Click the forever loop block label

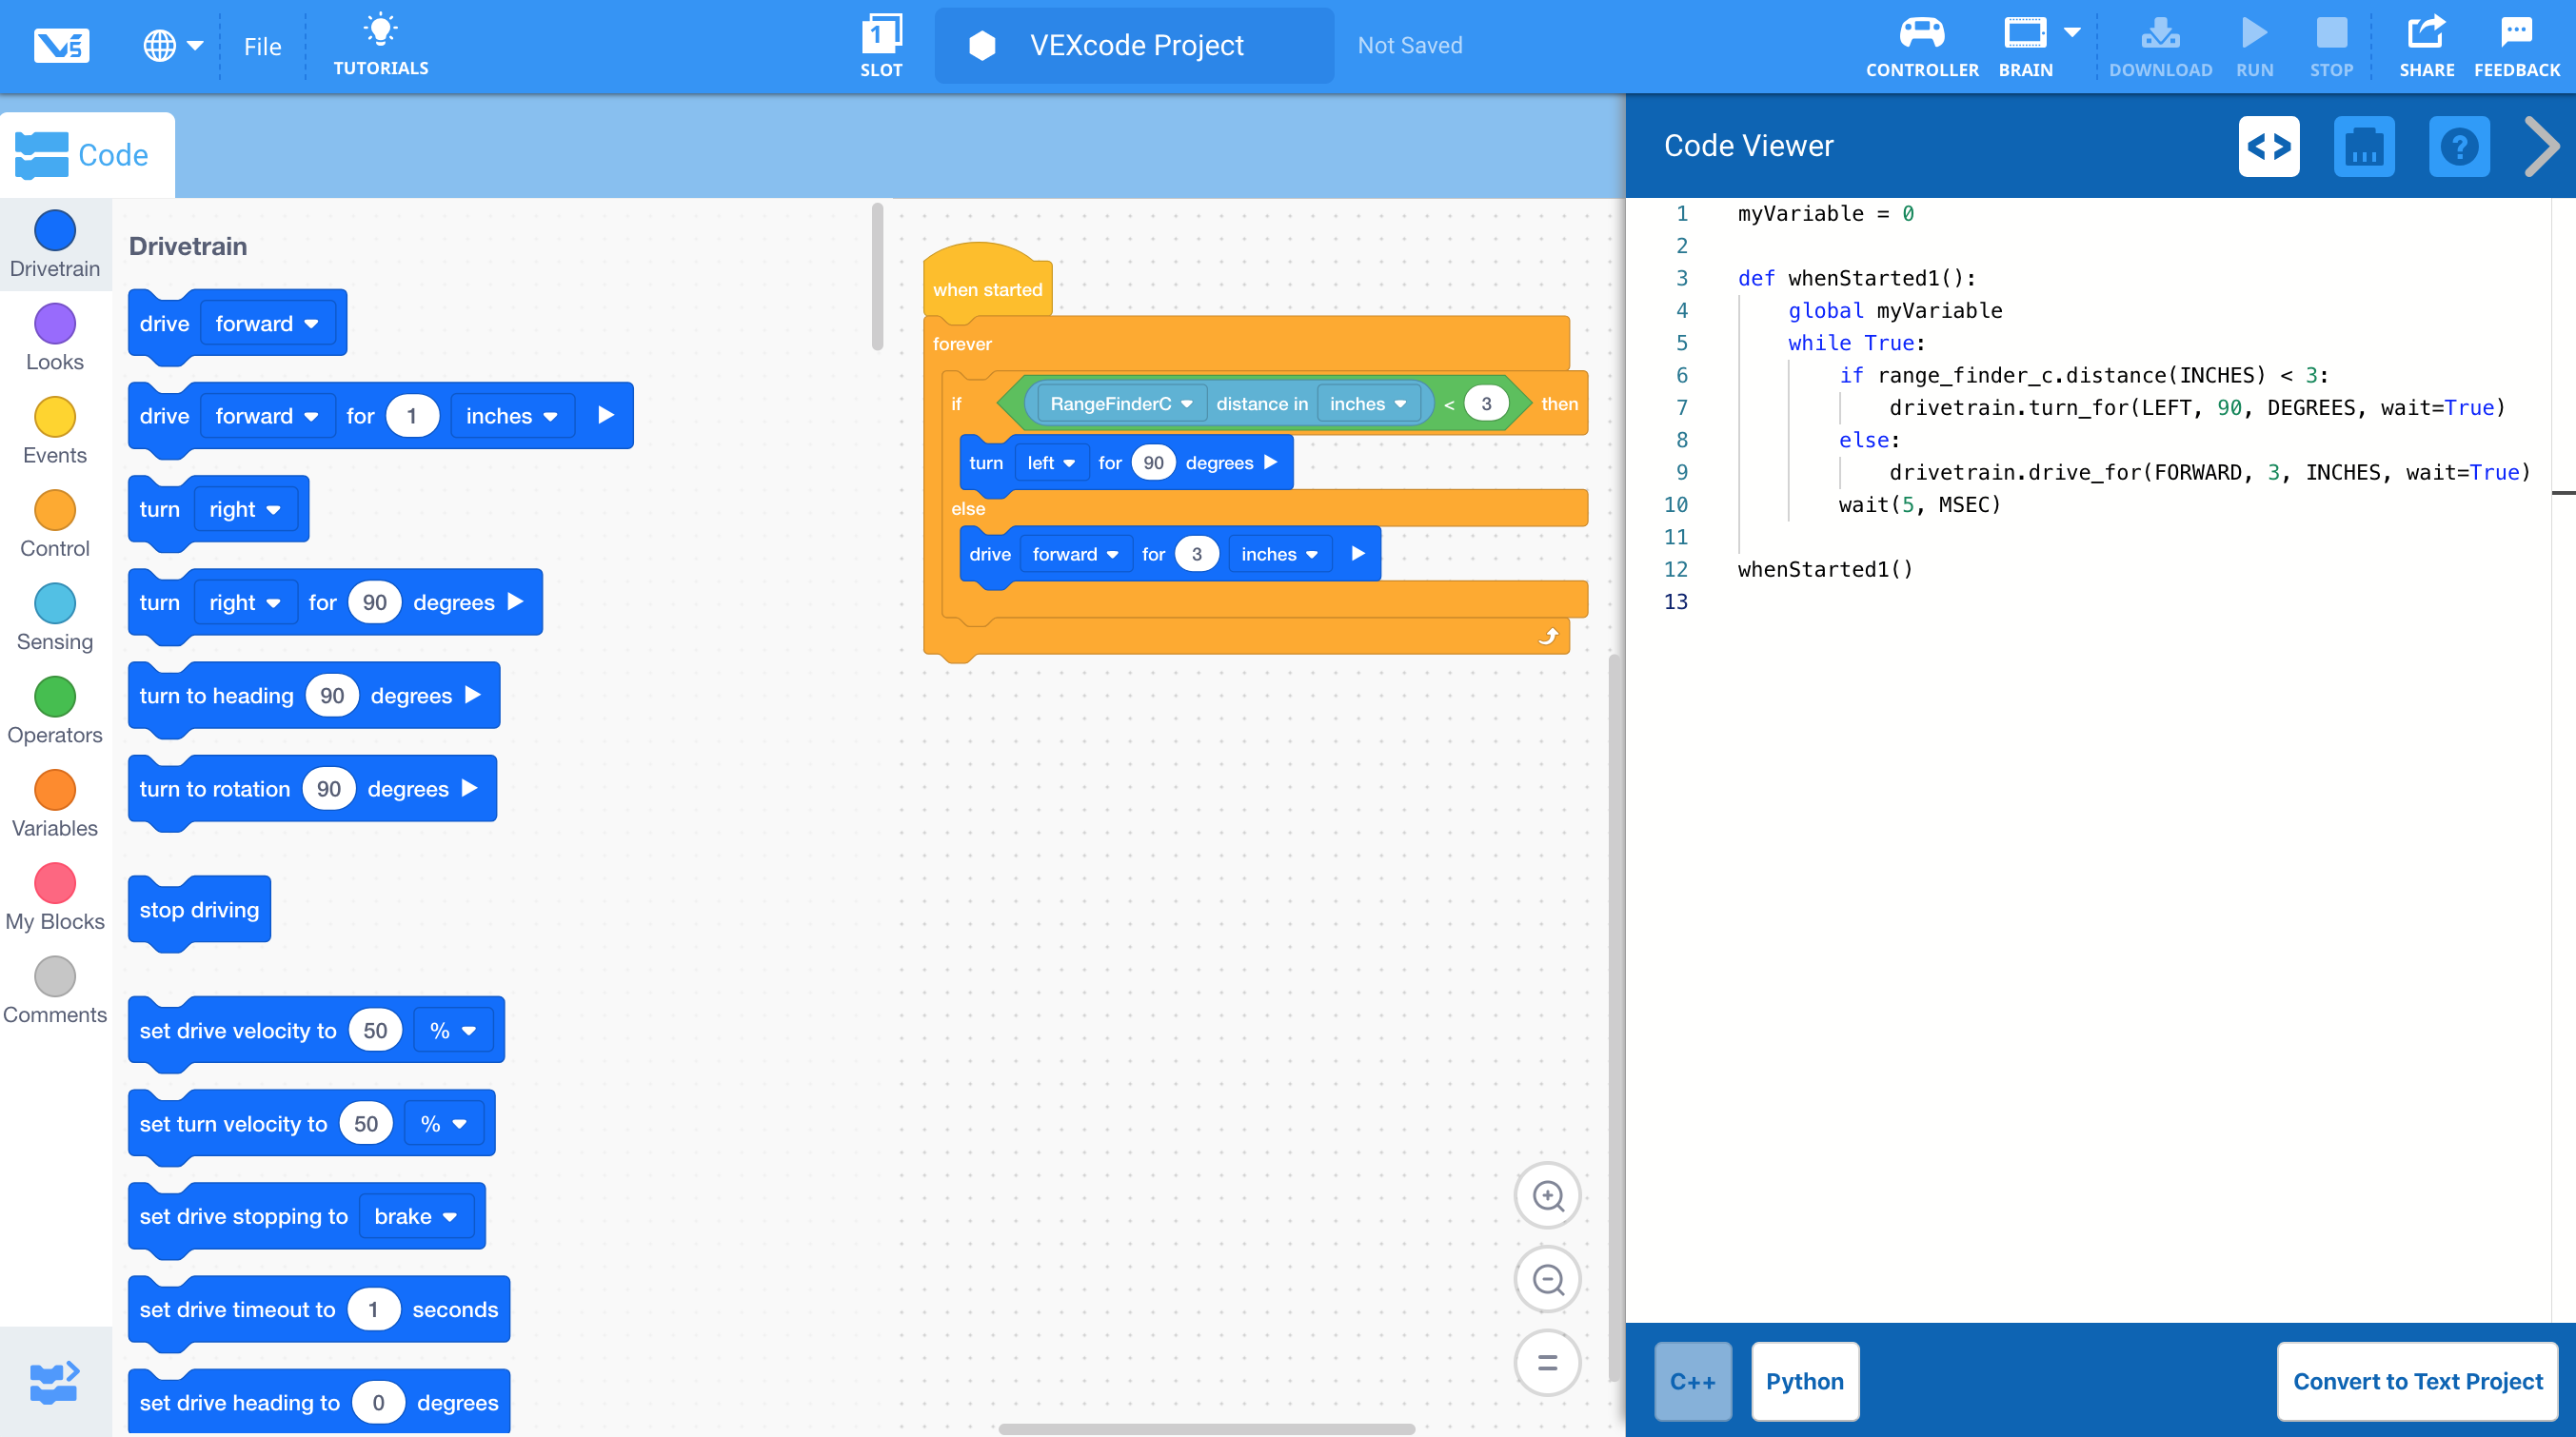point(962,343)
